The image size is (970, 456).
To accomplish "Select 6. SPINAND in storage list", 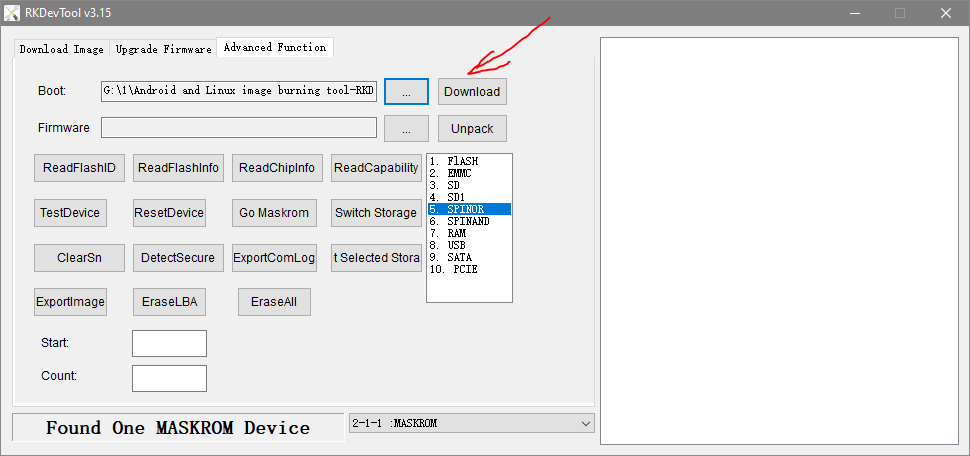I will tap(469, 221).
